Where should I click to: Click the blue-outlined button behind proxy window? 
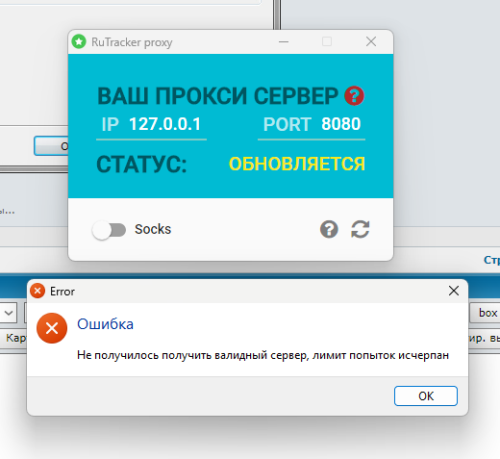51,146
